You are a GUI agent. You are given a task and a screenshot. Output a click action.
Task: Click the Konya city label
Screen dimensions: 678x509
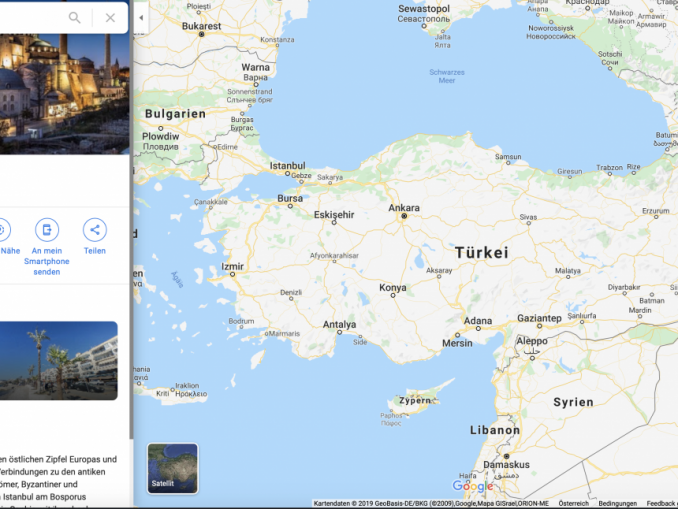(x=393, y=288)
